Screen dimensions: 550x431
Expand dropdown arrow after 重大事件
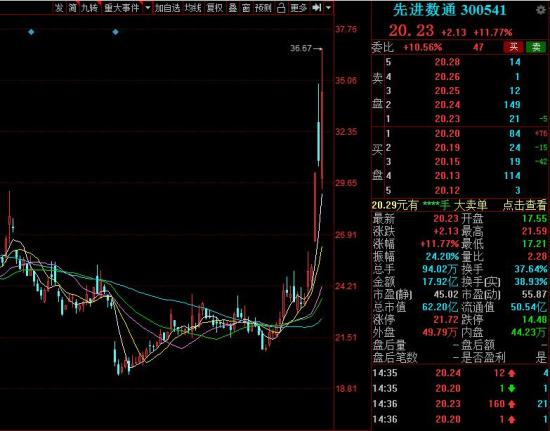coord(148,8)
